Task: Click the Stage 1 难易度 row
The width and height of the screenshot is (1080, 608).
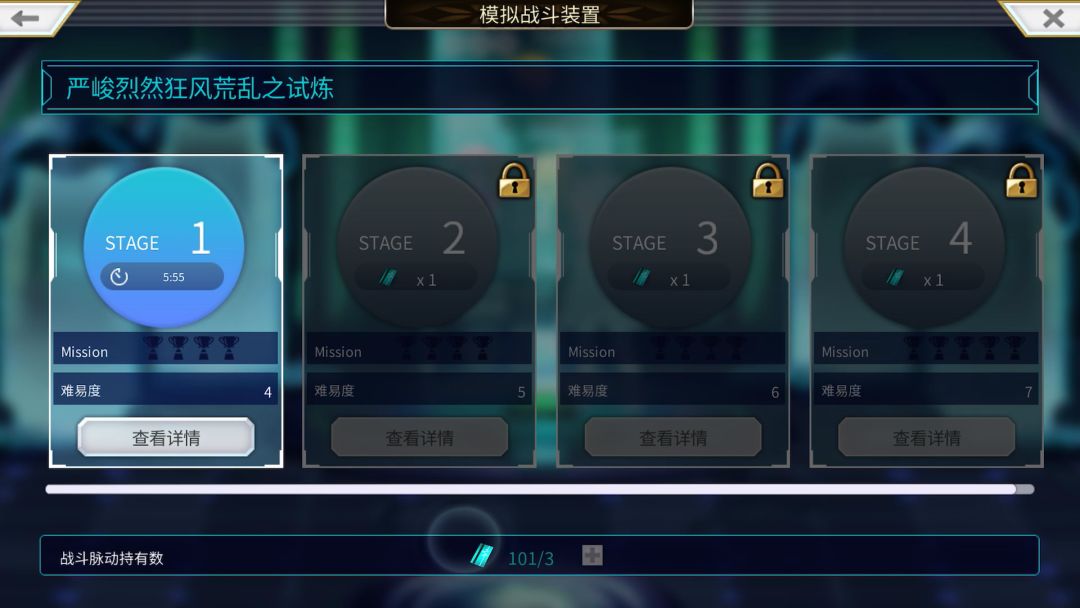Action: (165, 390)
